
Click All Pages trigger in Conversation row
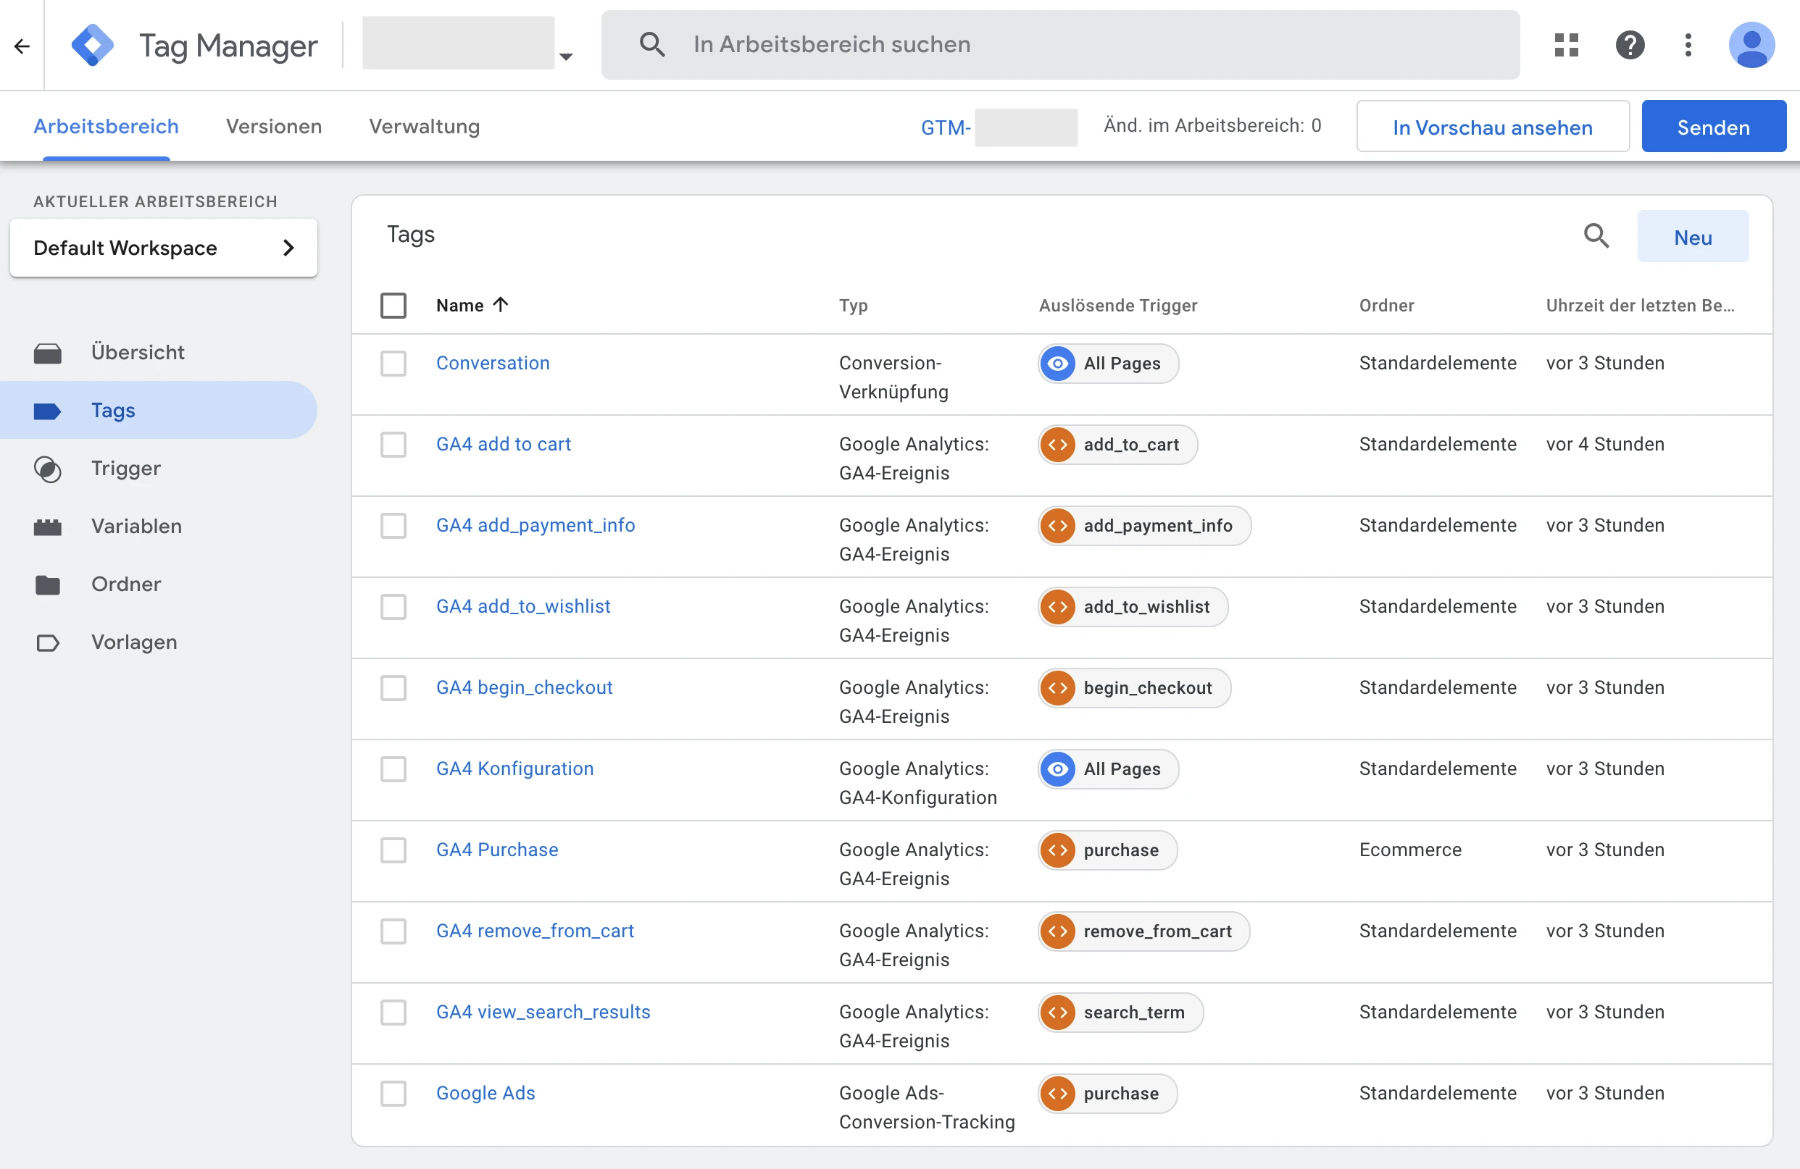[x=1109, y=364]
